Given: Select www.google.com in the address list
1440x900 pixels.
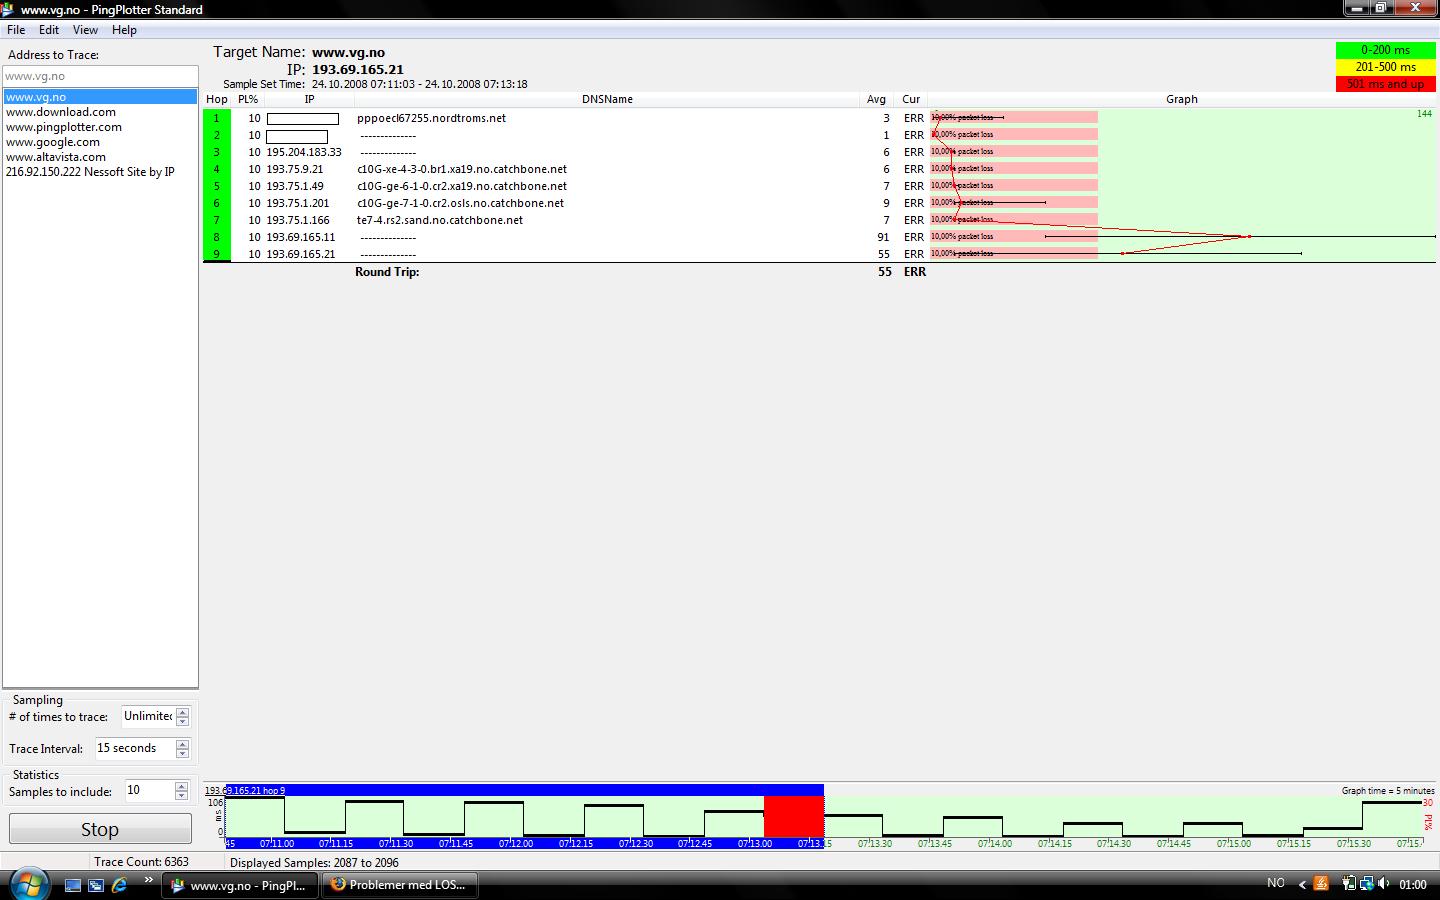Looking at the screenshot, I should click(53, 142).
